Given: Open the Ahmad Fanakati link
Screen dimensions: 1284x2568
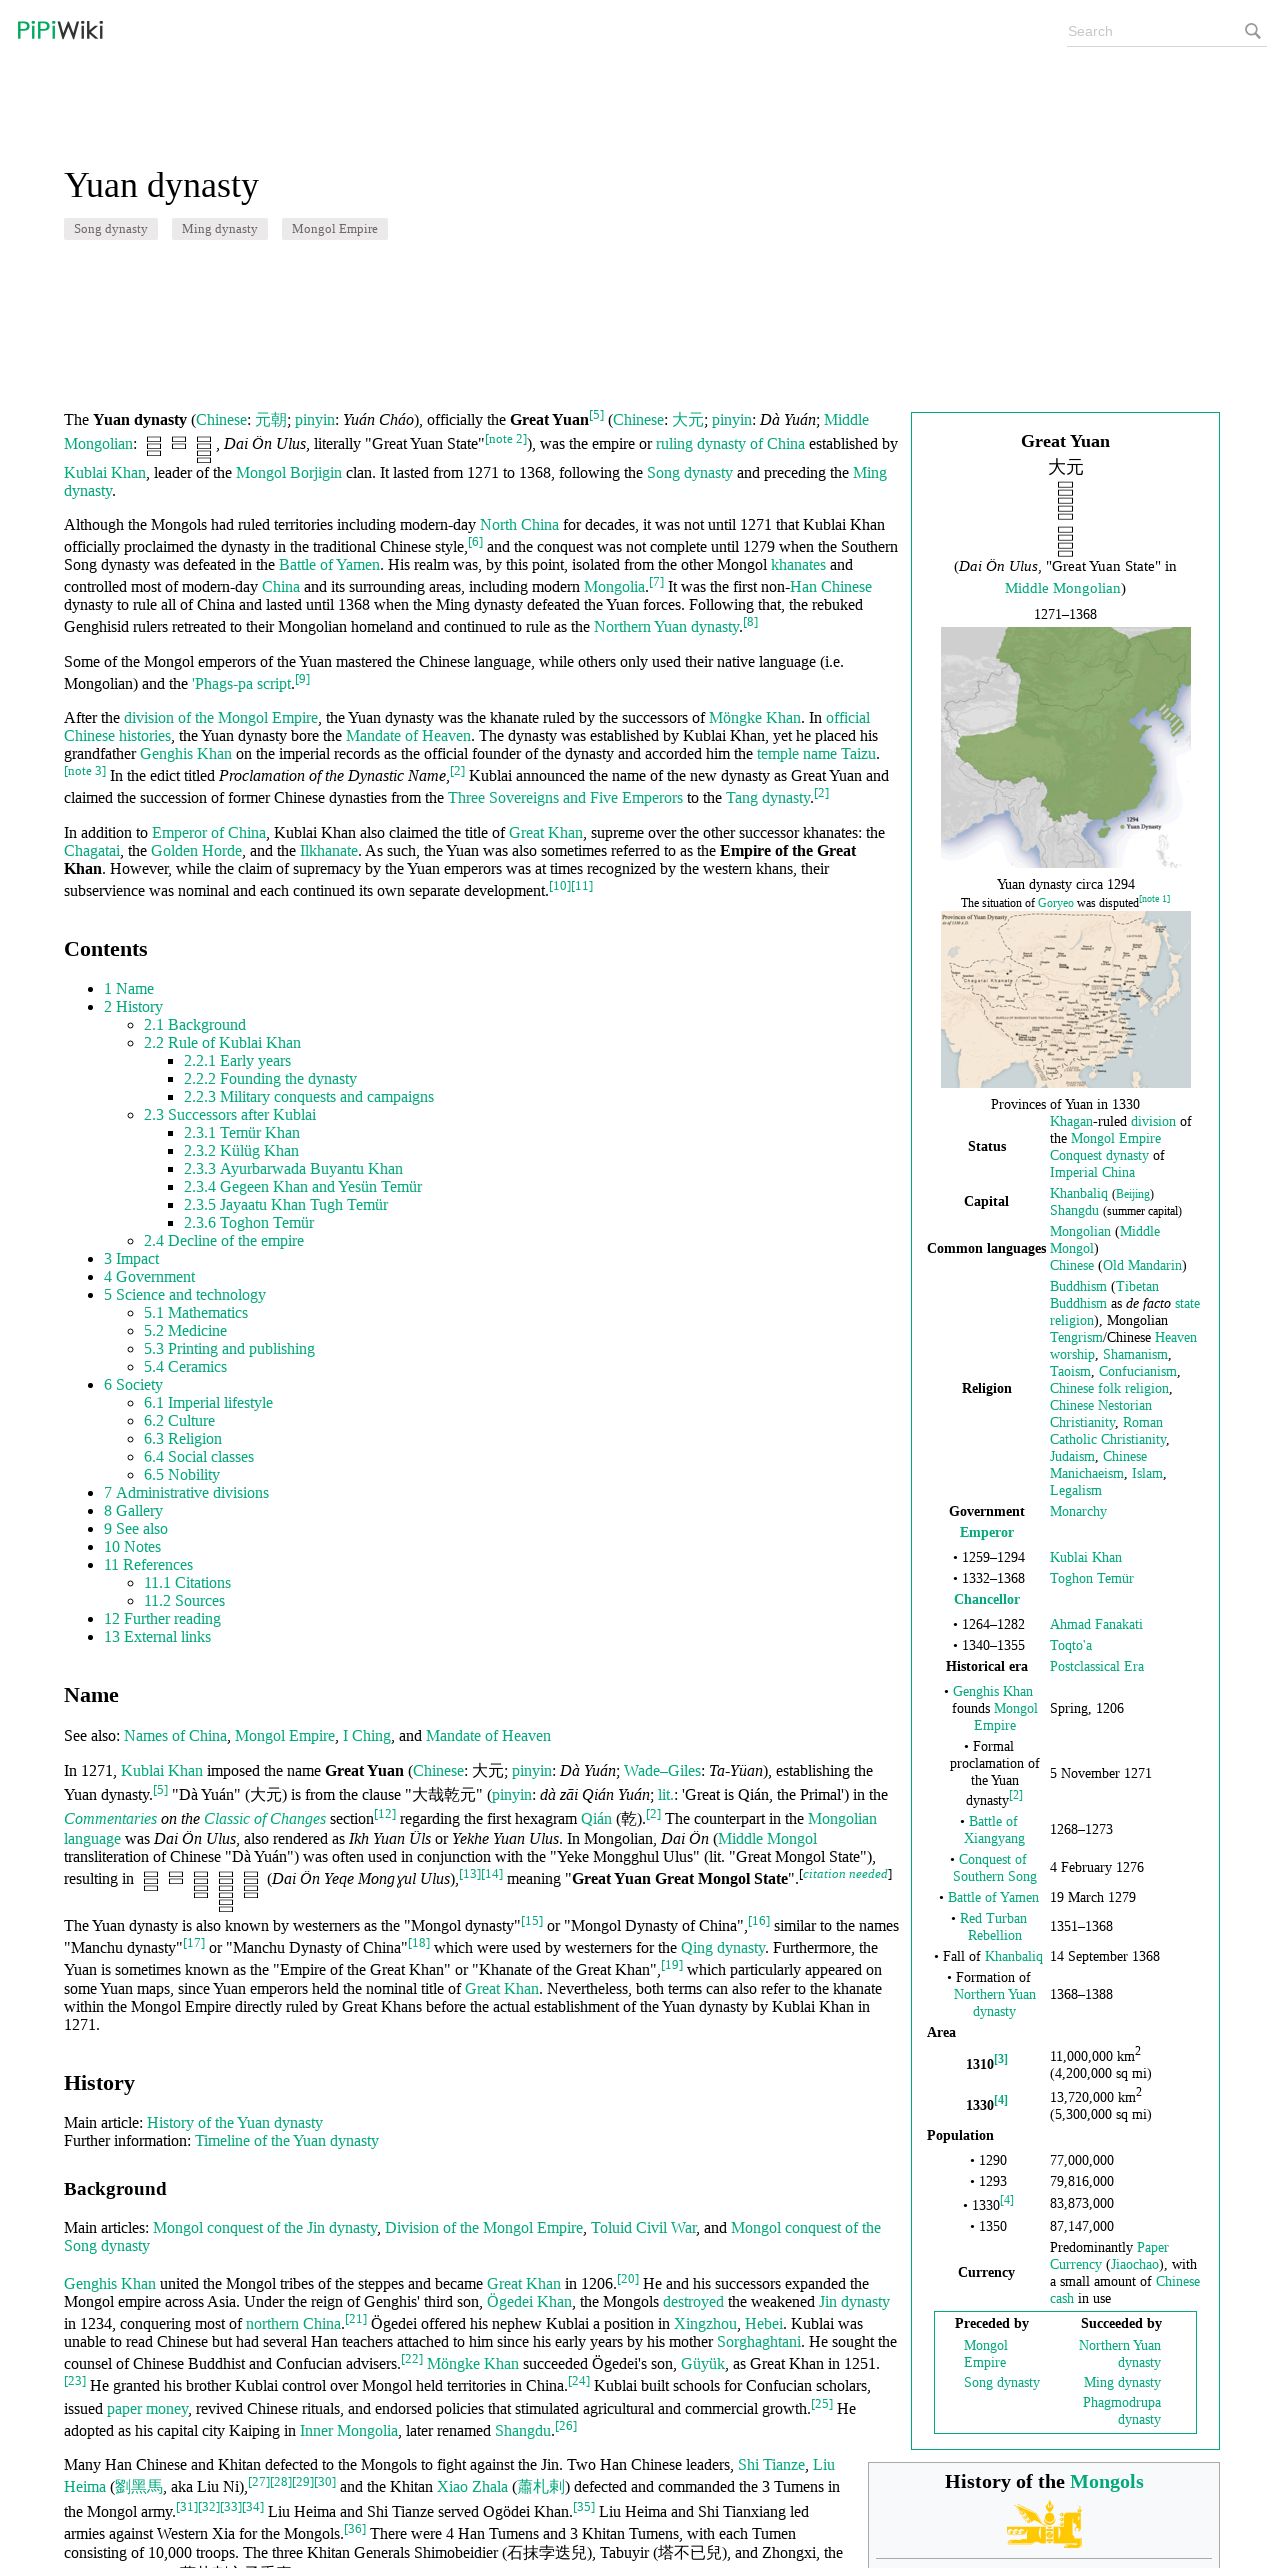Looking at the screenshot, I should coord(1096,1624).
